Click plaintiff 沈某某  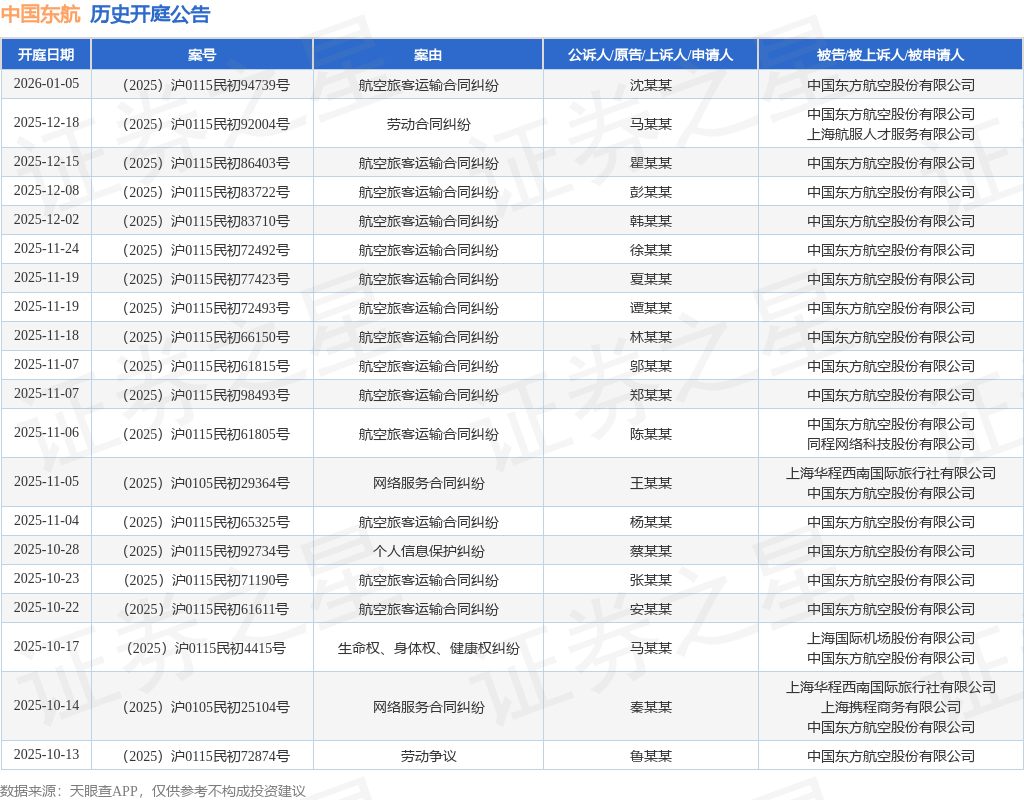coord(650,85)
